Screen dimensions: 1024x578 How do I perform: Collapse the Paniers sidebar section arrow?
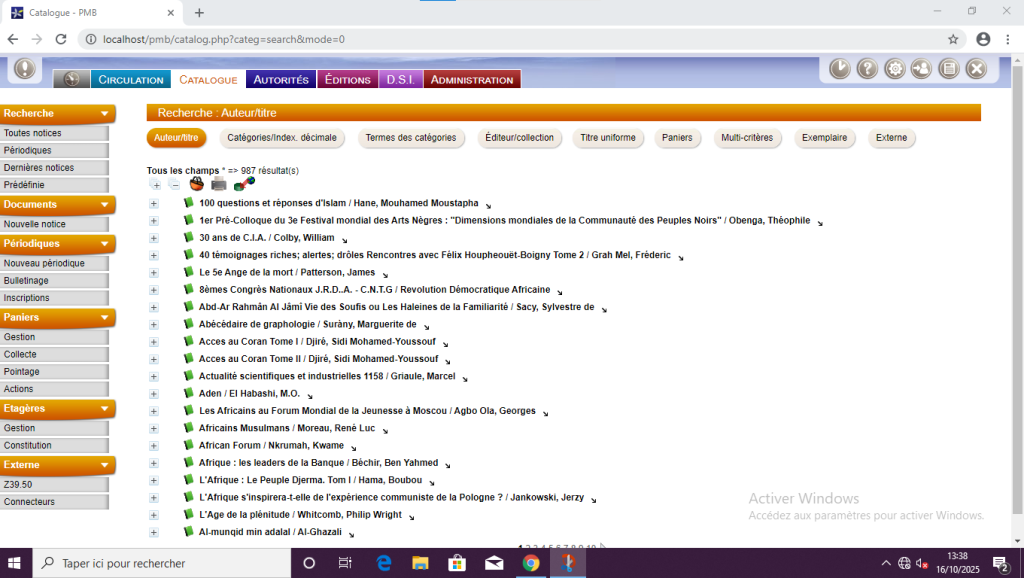(x=104, y=317)
